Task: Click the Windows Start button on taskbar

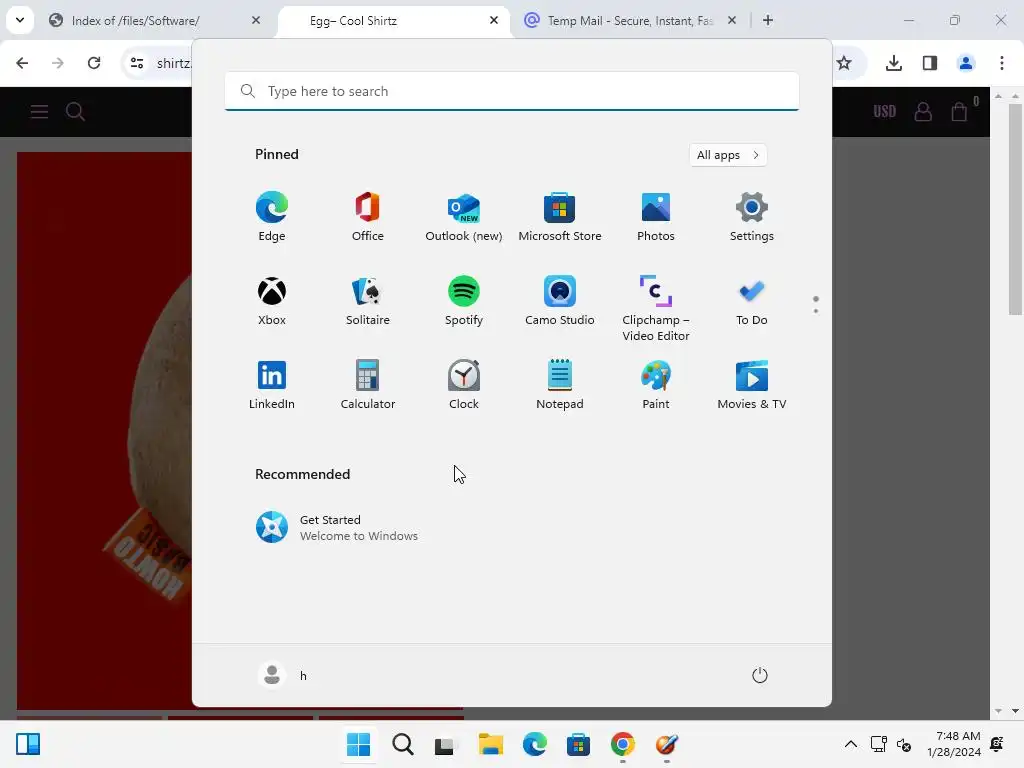Action: (x=359, y=744)
